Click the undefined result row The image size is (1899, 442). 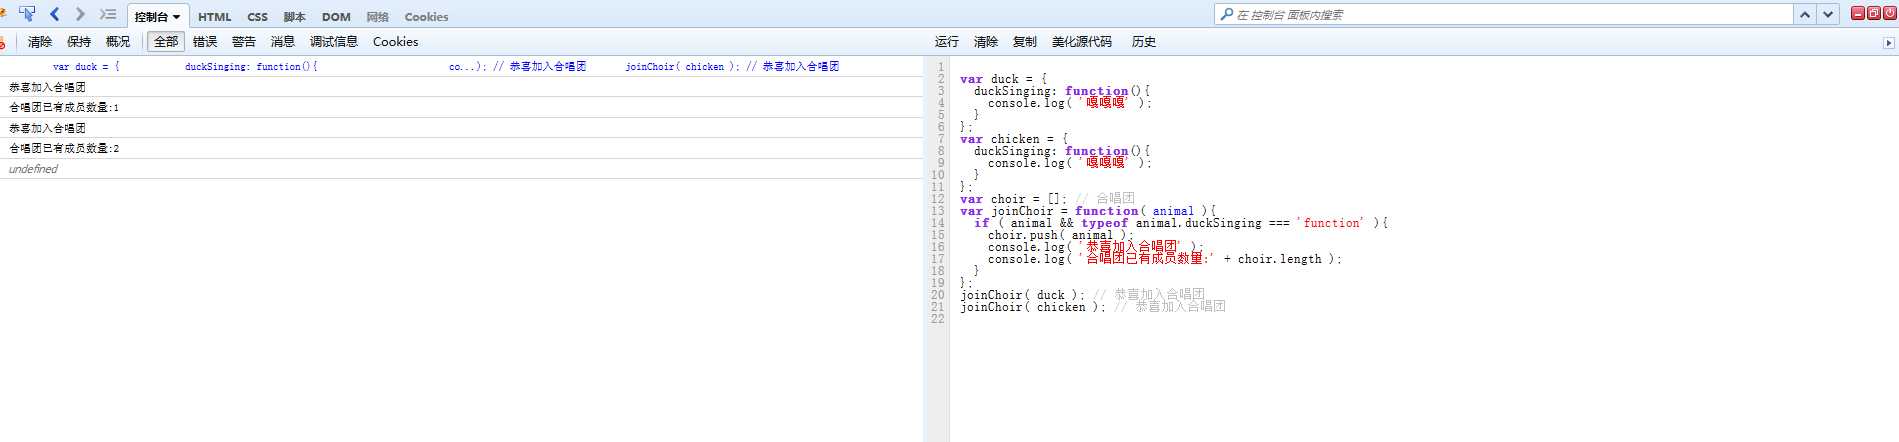pos(461,169)
